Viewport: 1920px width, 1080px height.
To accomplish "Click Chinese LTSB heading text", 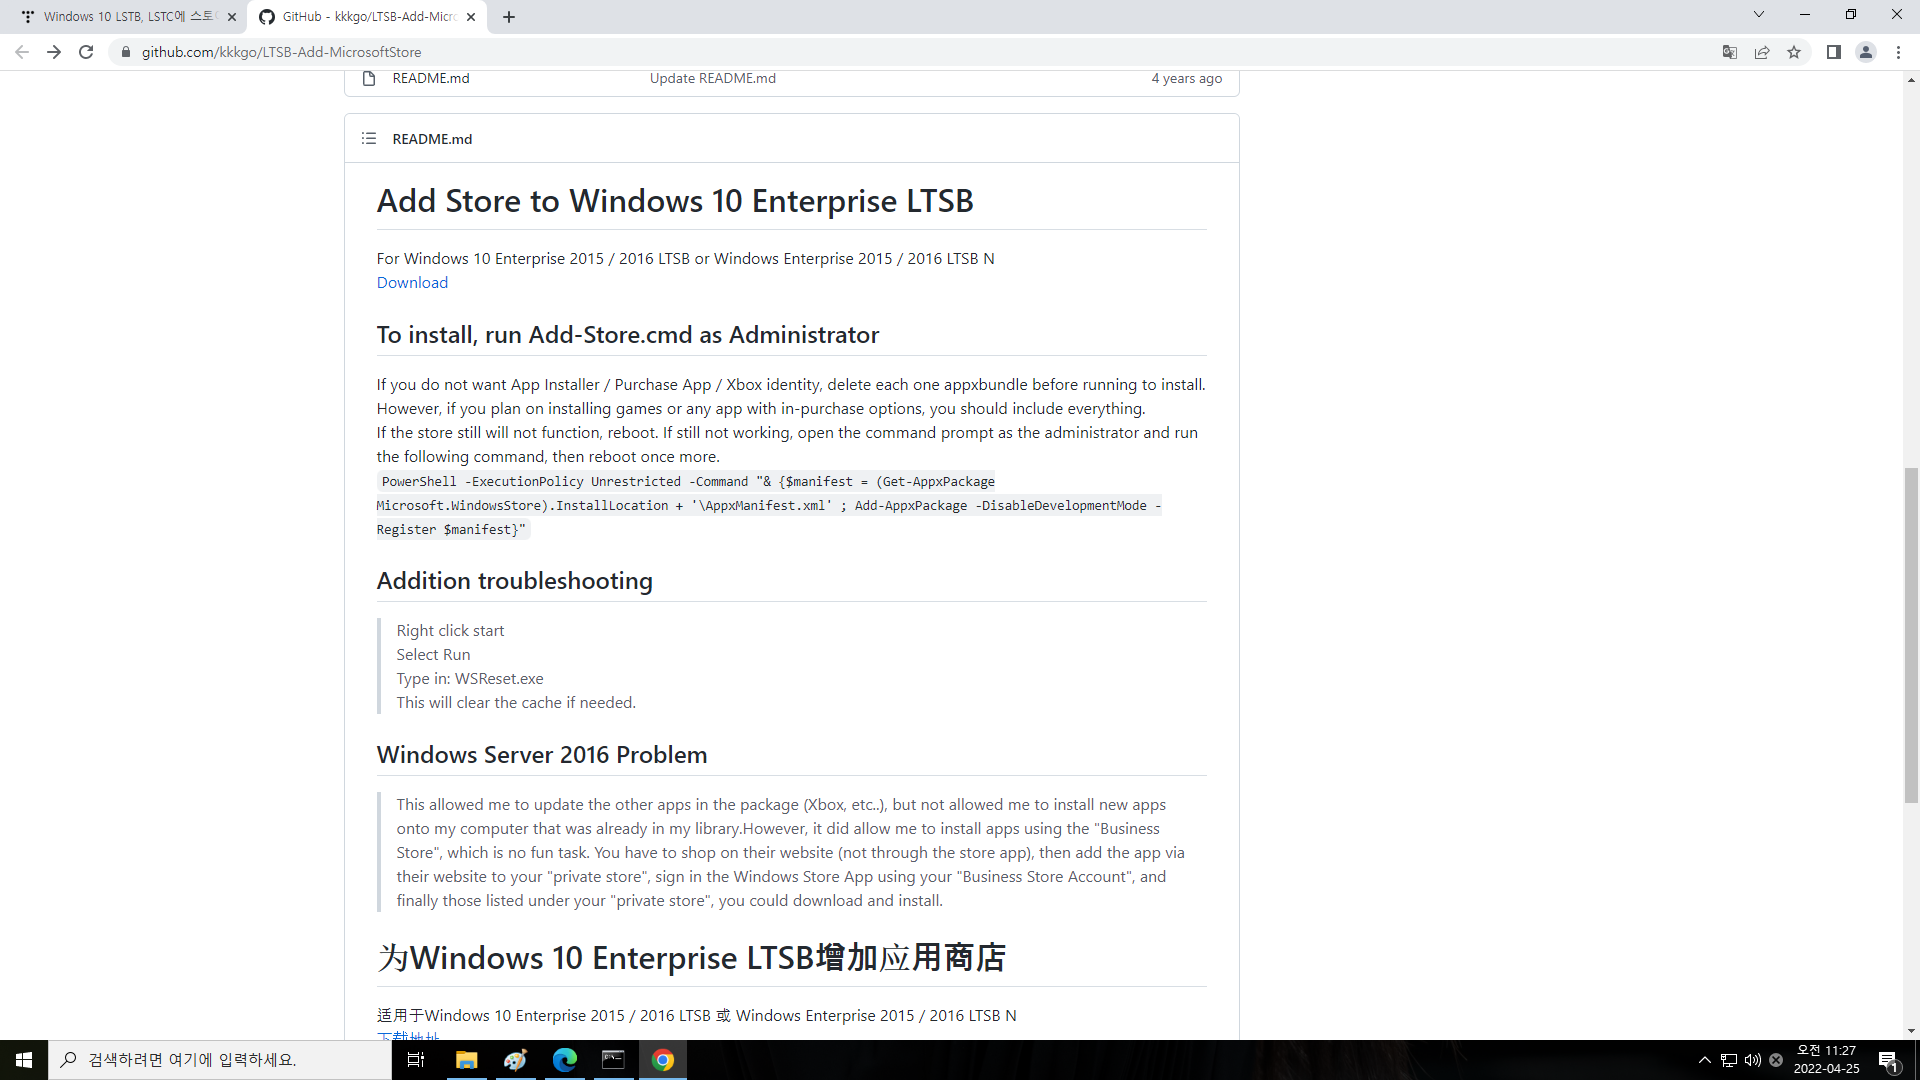I will click(691, 958).
